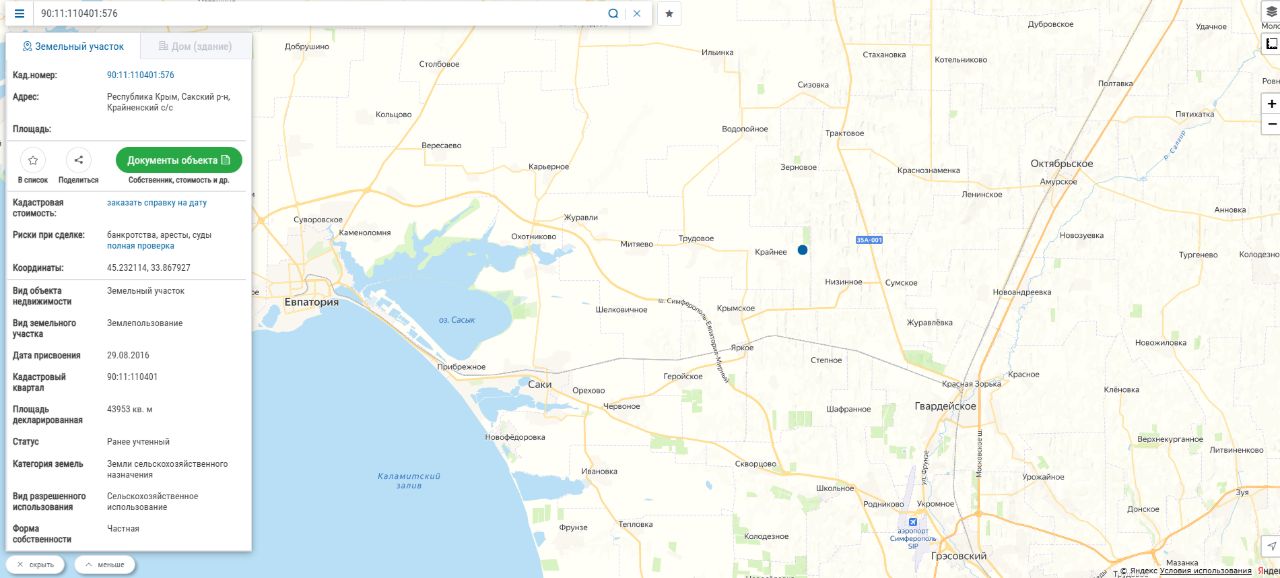Screen dimensions: 1280x578
Task: Click the Красногвардейское... Краснознаменка village label
Action: click(928, 170)
